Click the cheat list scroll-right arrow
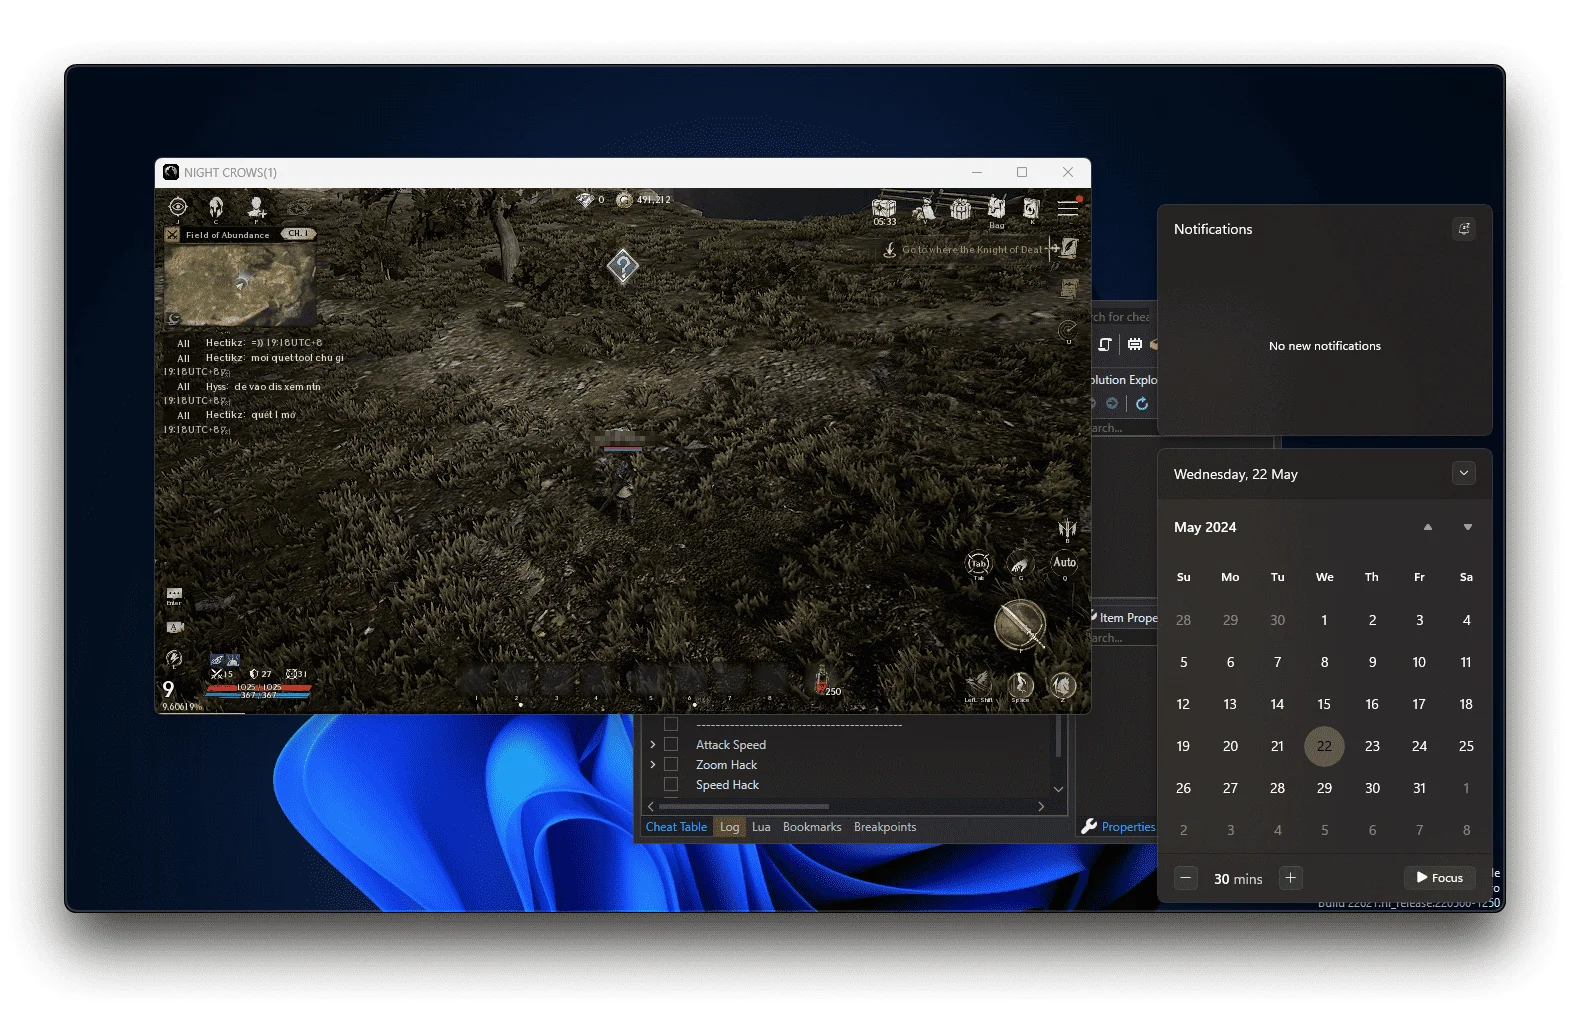 (x=1041, y=806)
